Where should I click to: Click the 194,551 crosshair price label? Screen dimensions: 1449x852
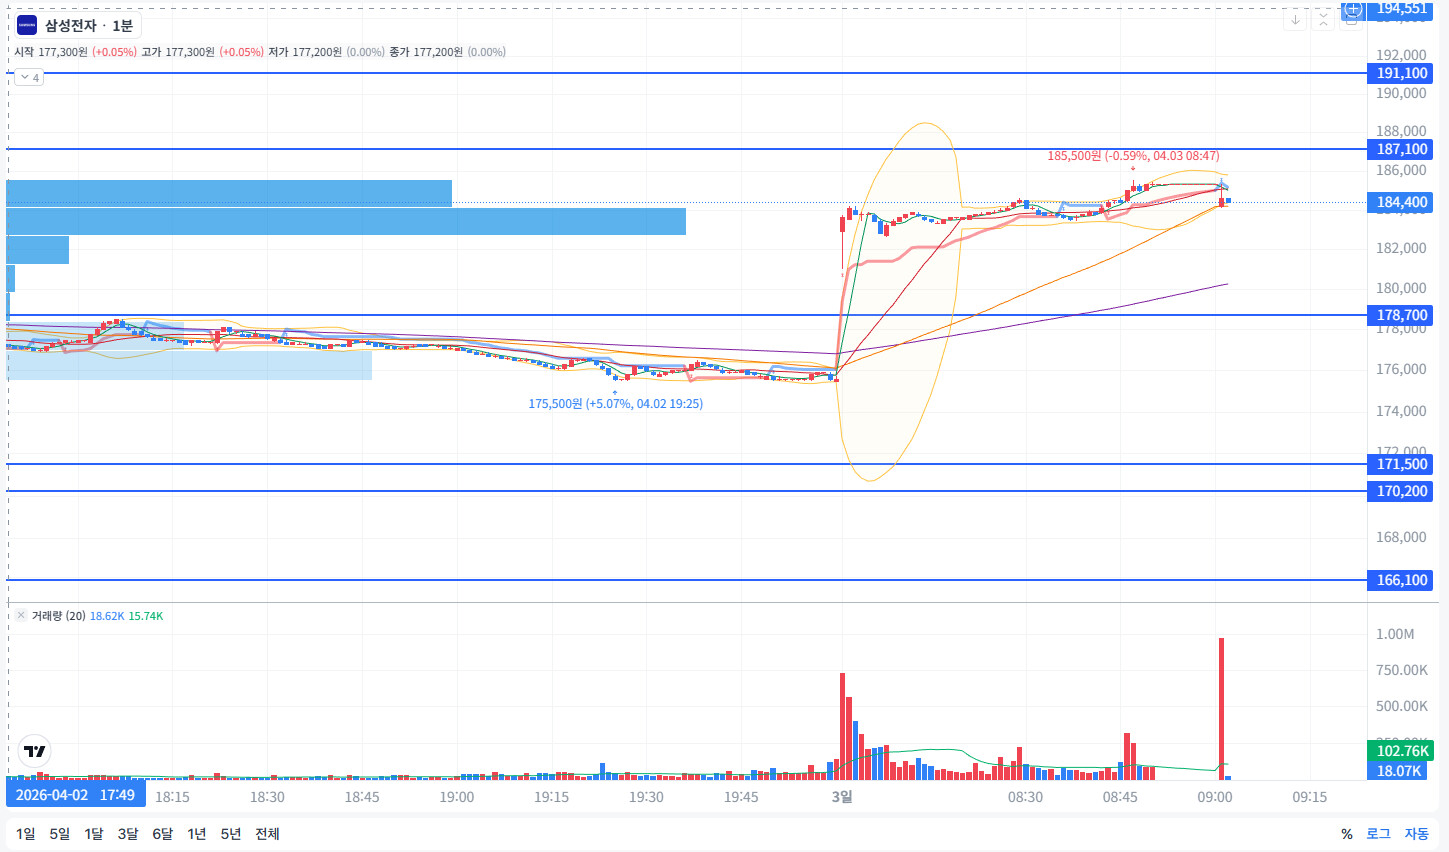[x=1401, y=9]
